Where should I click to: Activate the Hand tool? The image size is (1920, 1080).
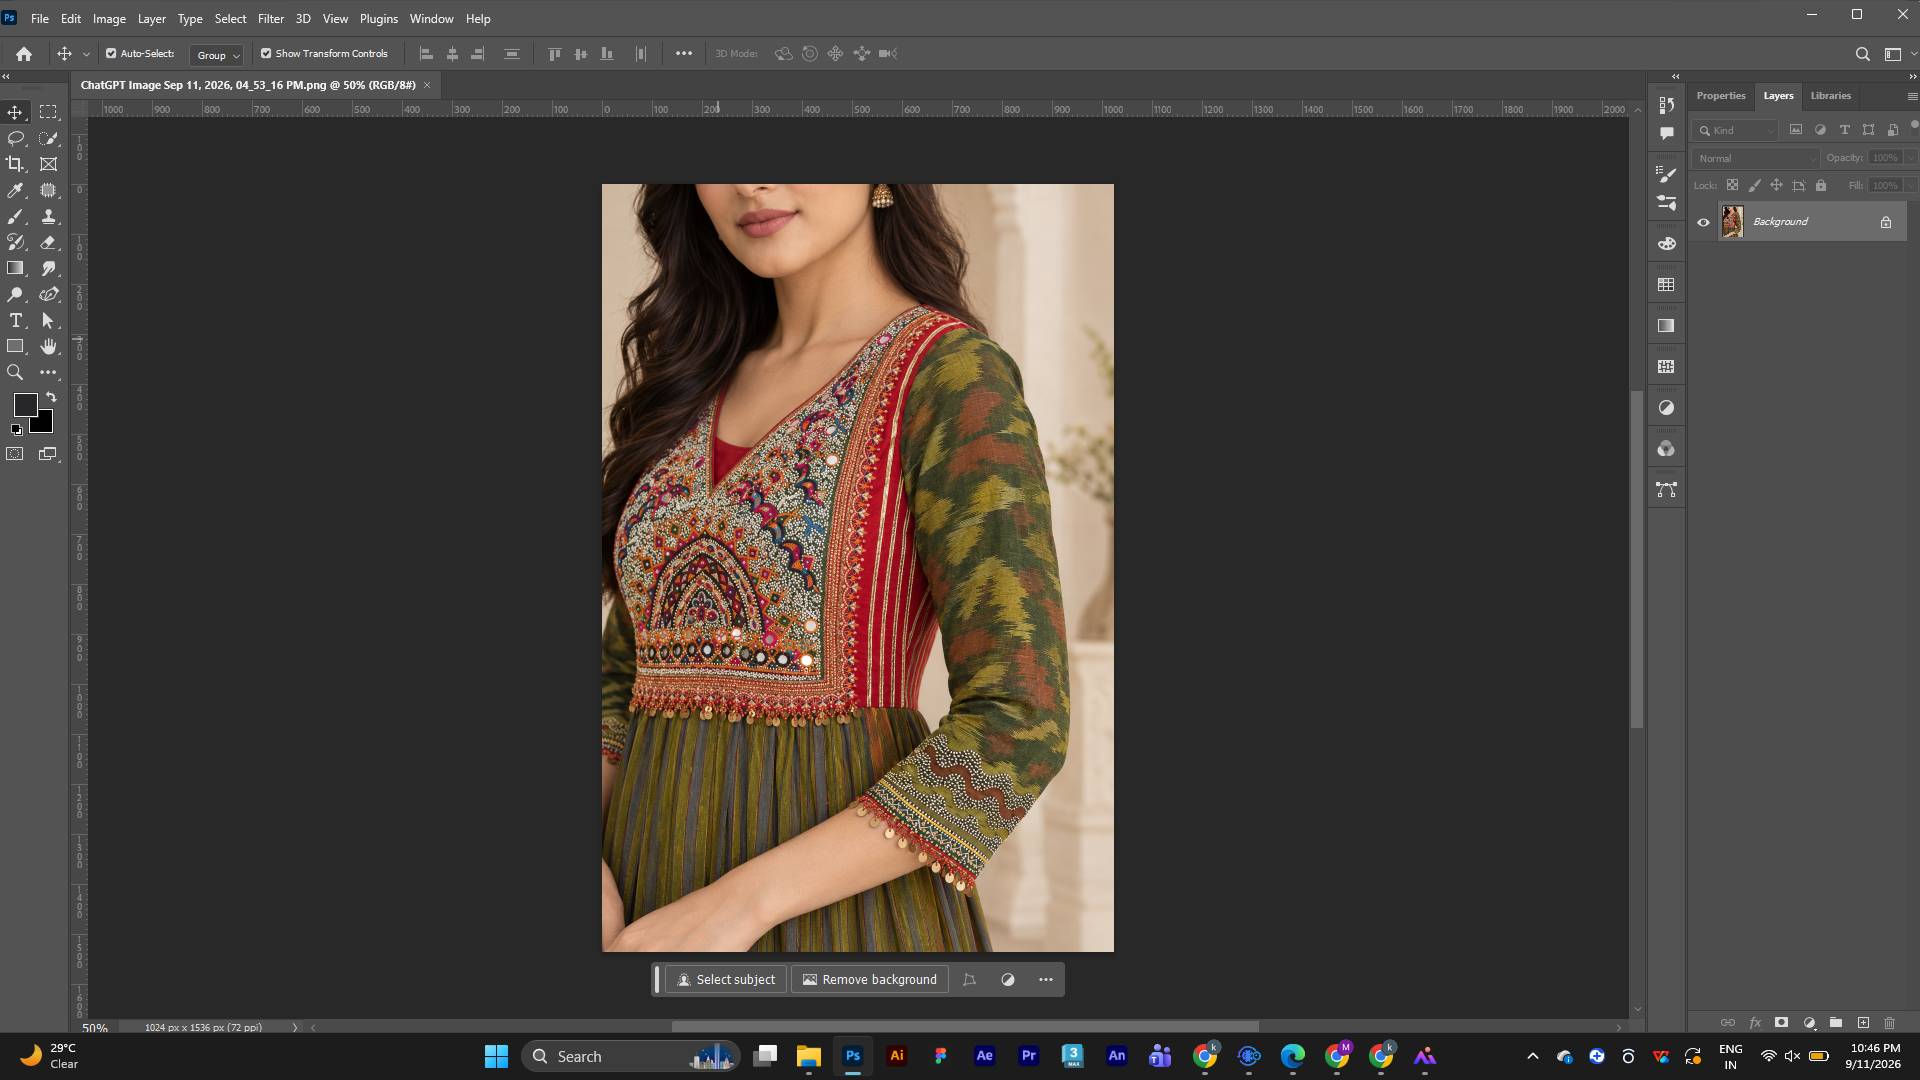coord(48,346)
